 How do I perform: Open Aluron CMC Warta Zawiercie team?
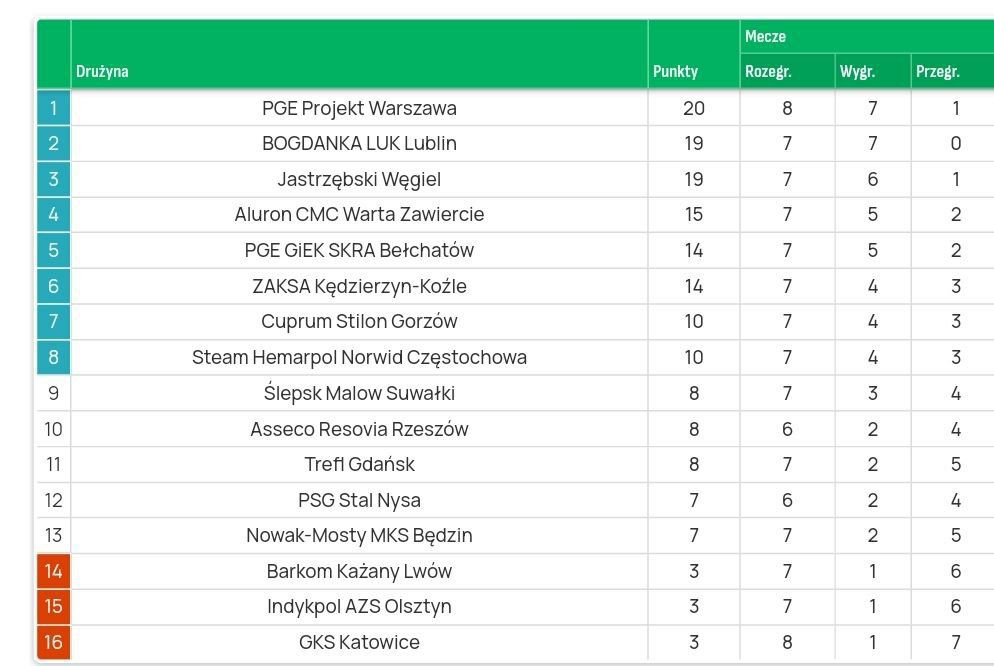(359, 214)
